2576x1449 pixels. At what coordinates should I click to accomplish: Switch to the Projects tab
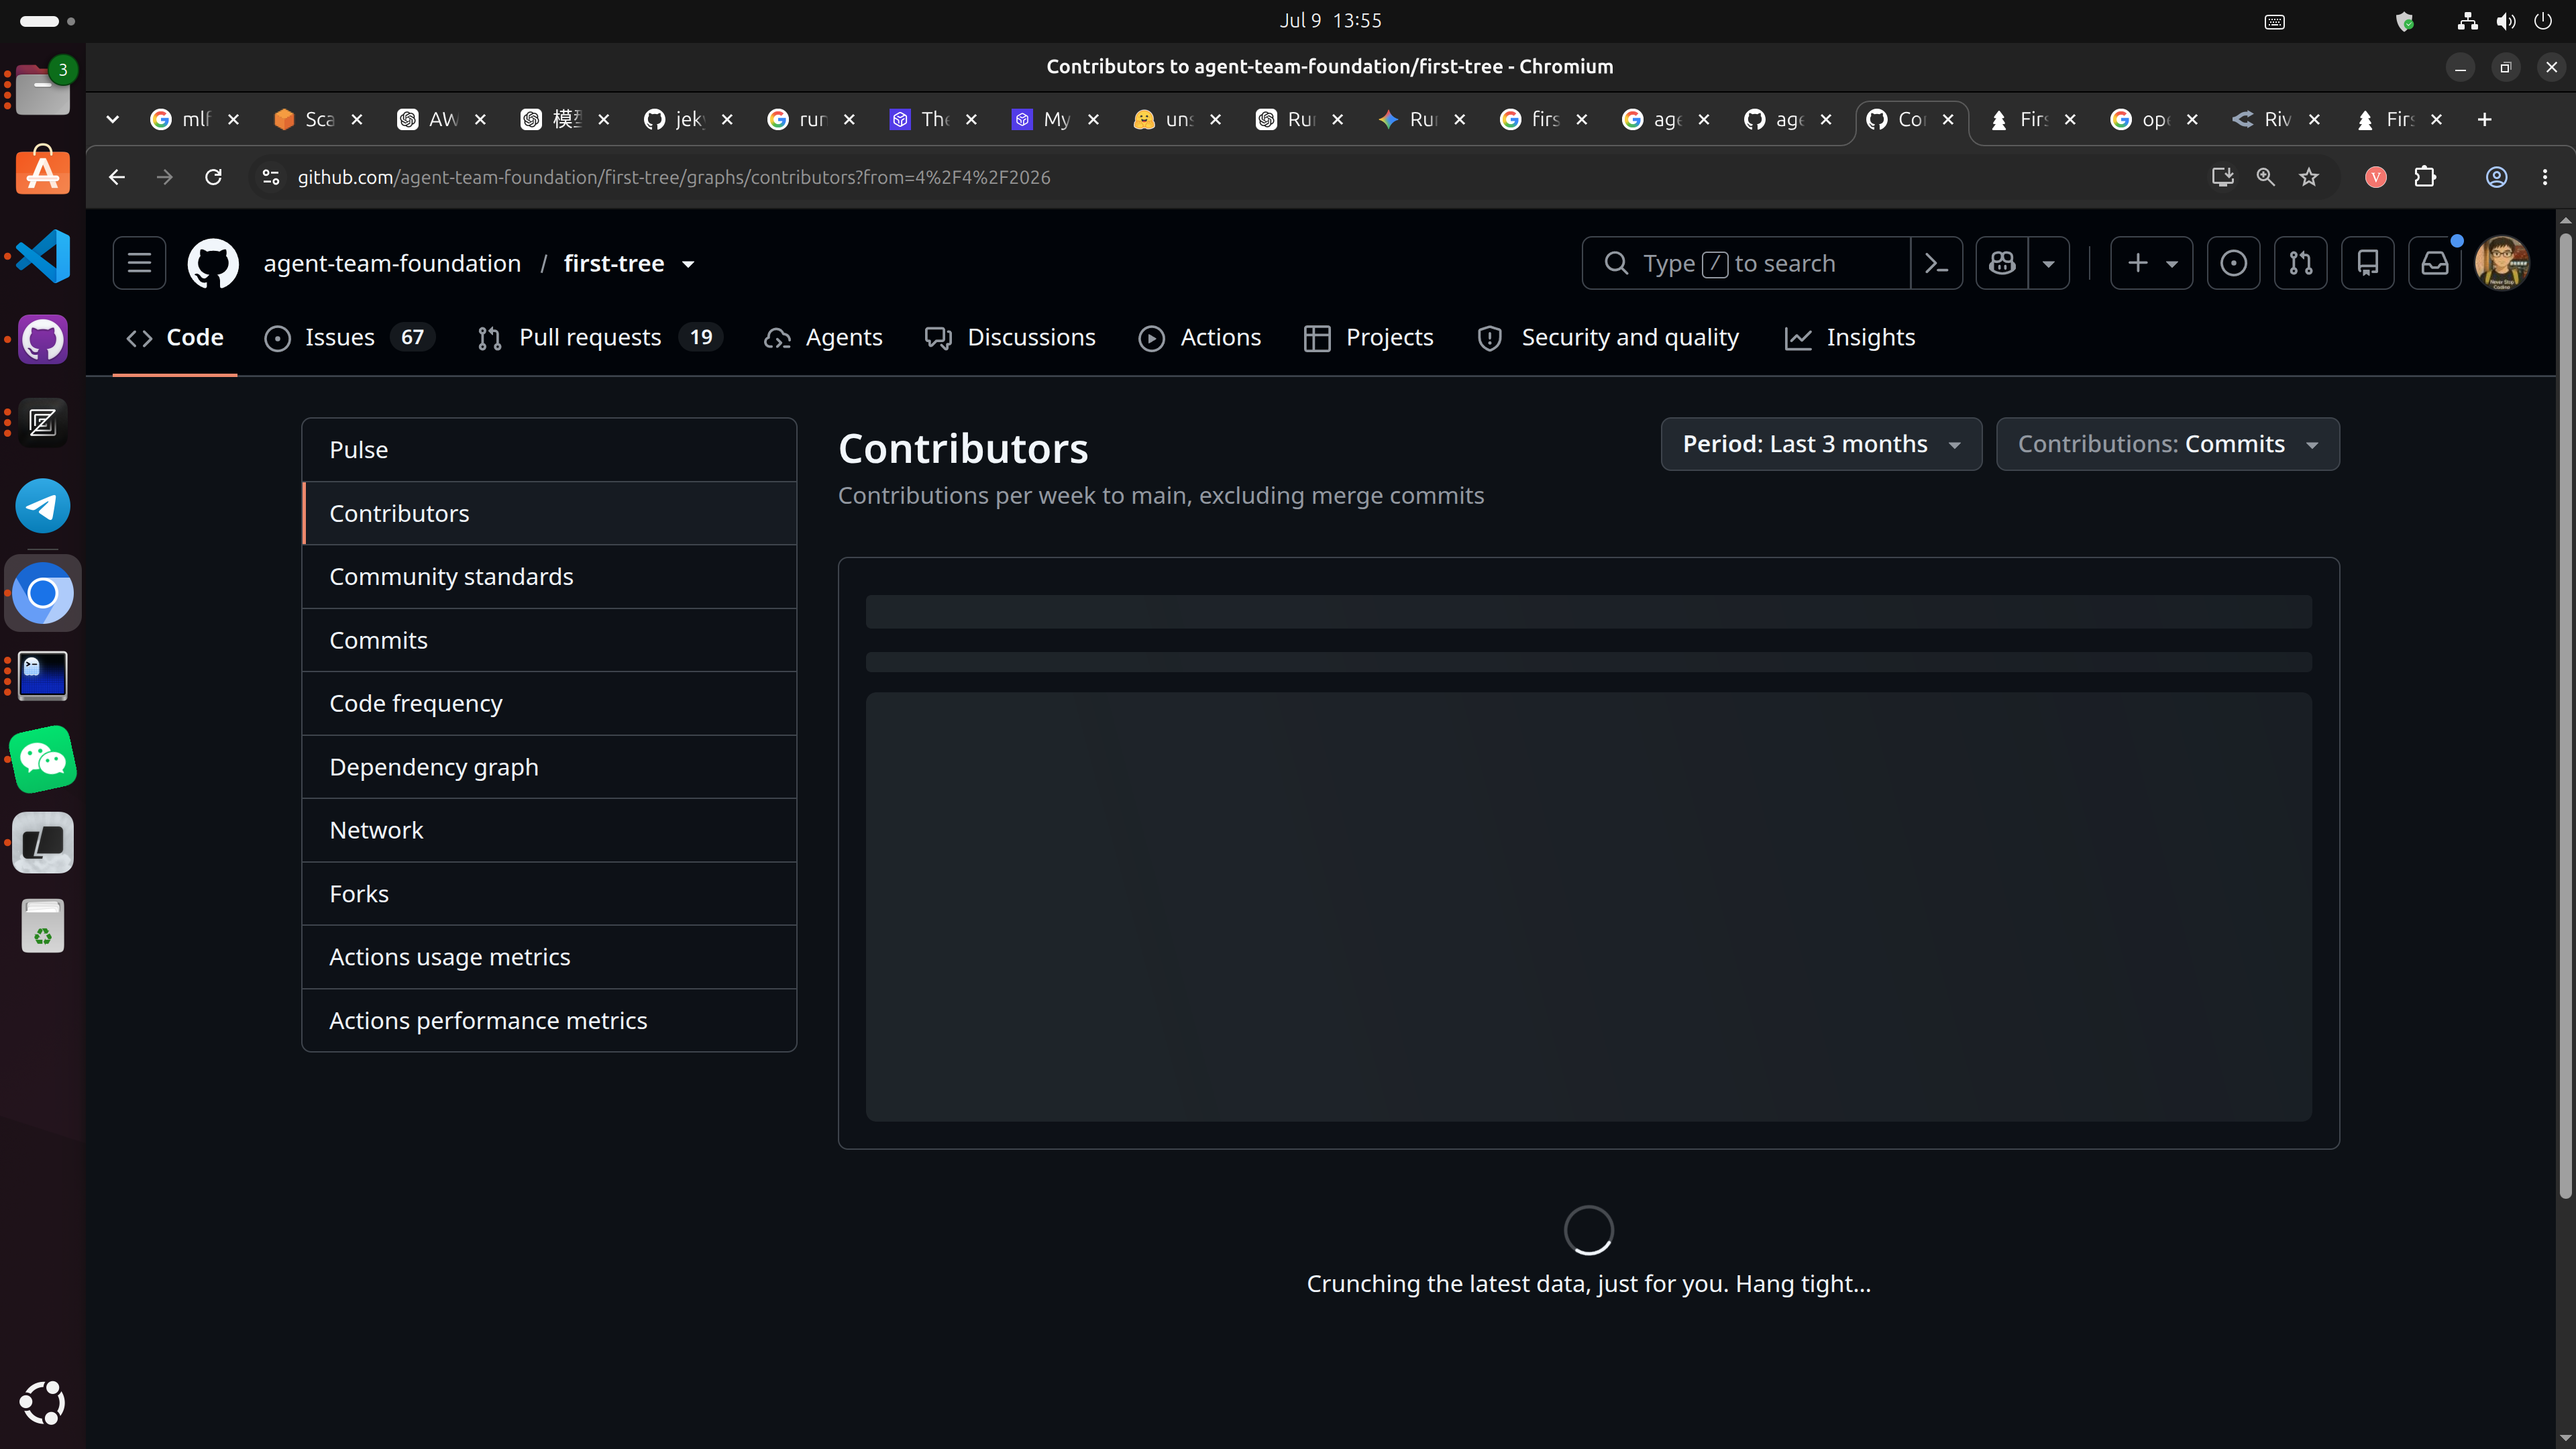(x=1369, y=337)
